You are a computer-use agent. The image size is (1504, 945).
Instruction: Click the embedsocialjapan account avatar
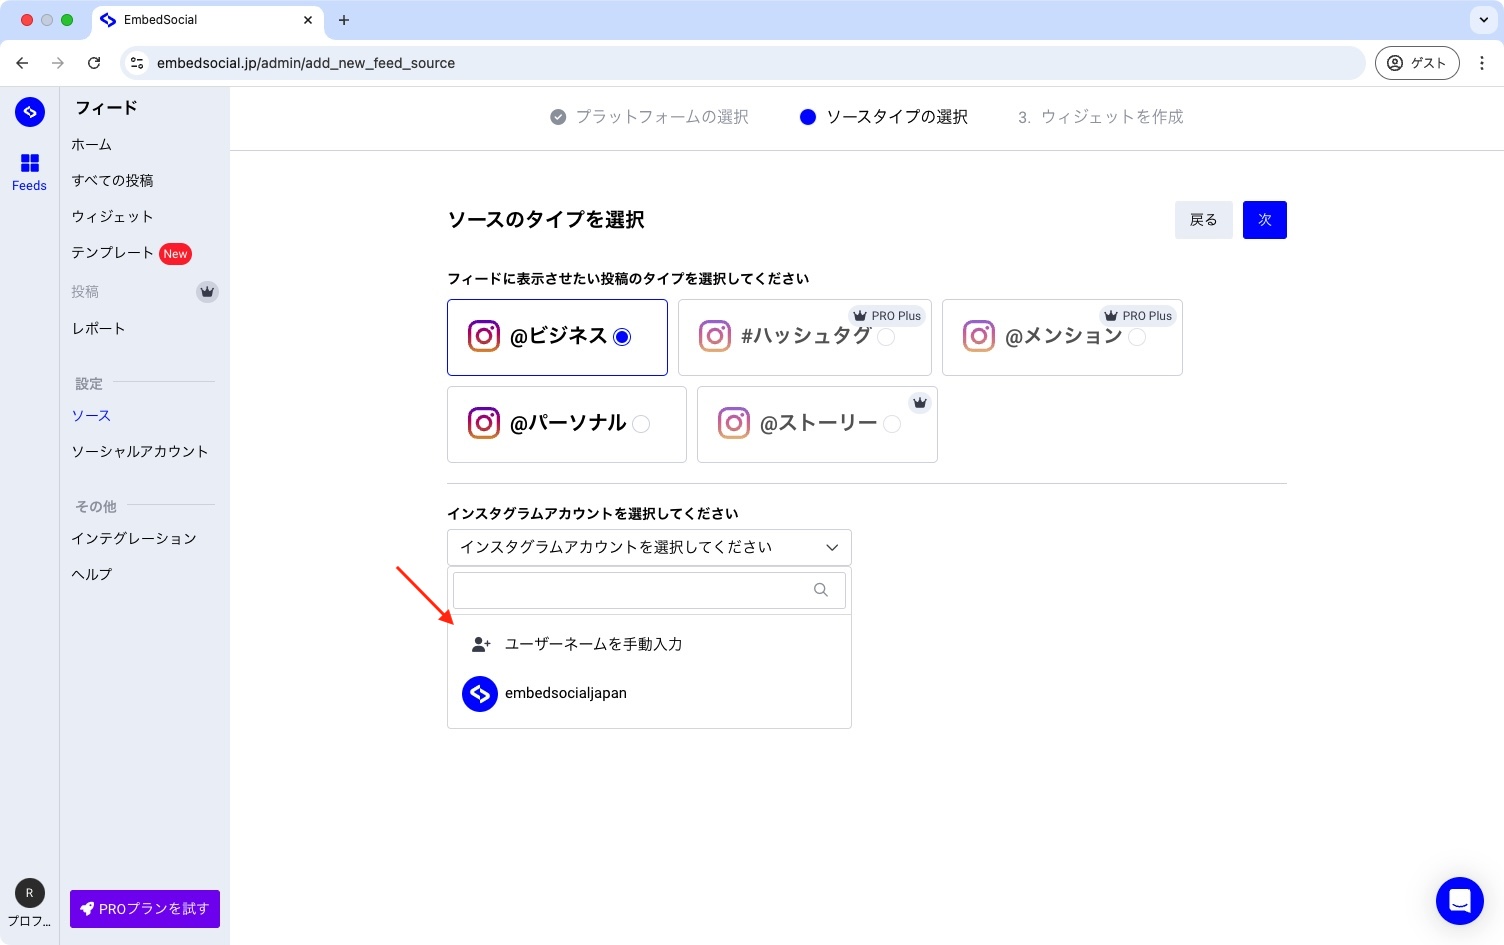click(x=480, y=694)
